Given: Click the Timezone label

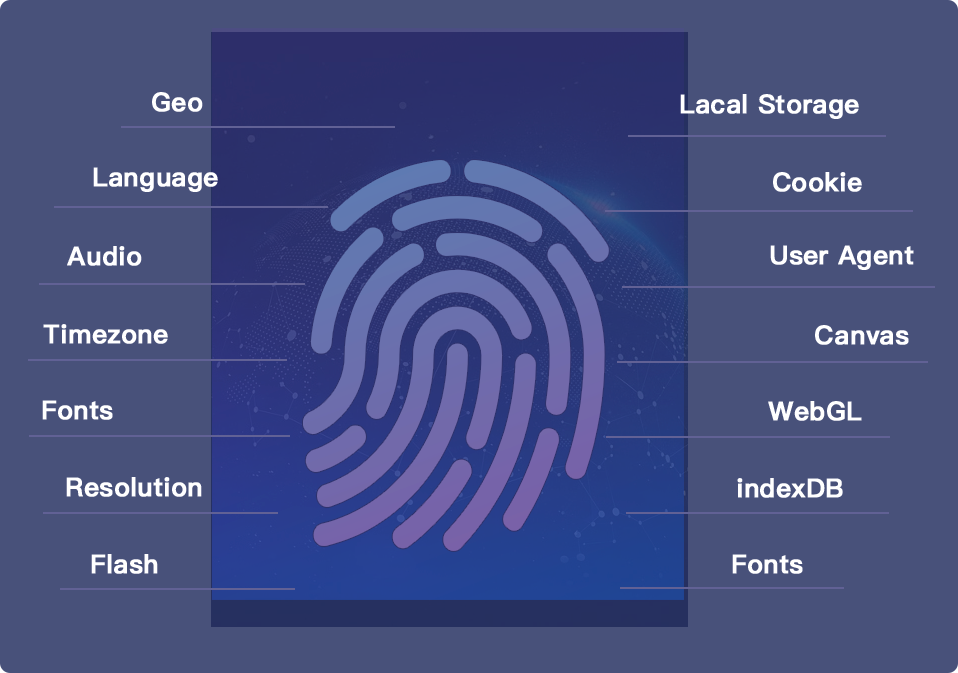Looking at the screenshot, I should click(x=106, y=334).
